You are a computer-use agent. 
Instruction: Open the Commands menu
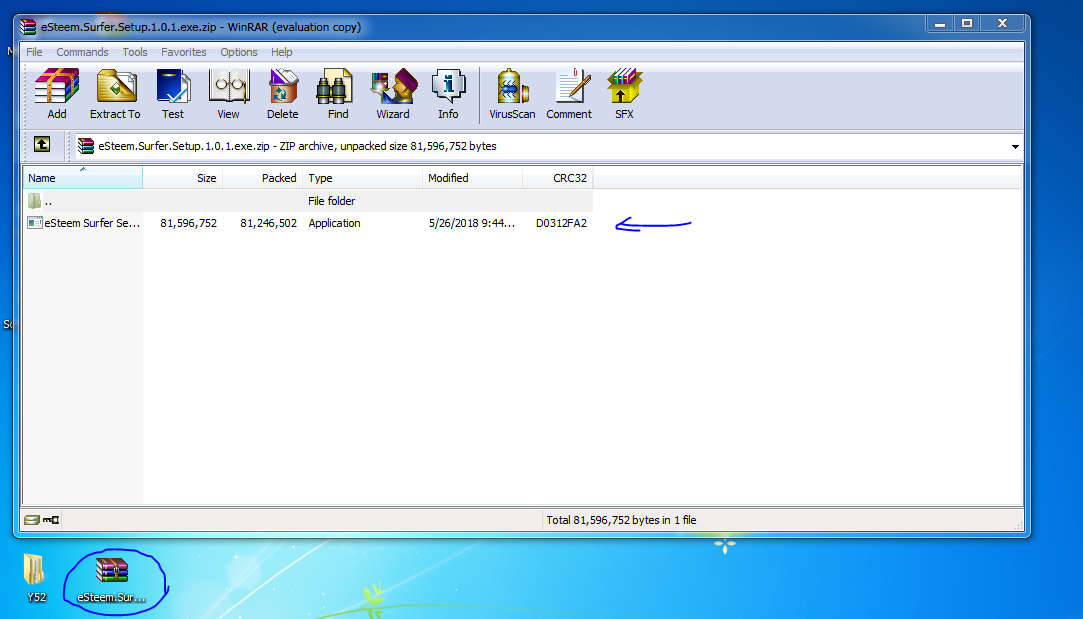82,52
